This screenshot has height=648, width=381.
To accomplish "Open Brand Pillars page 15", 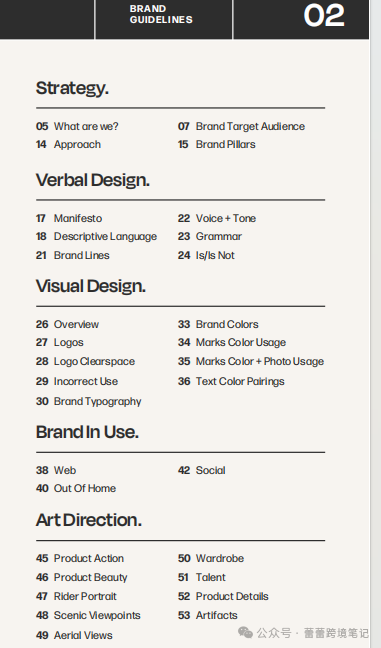I will [x=217, y=144].
